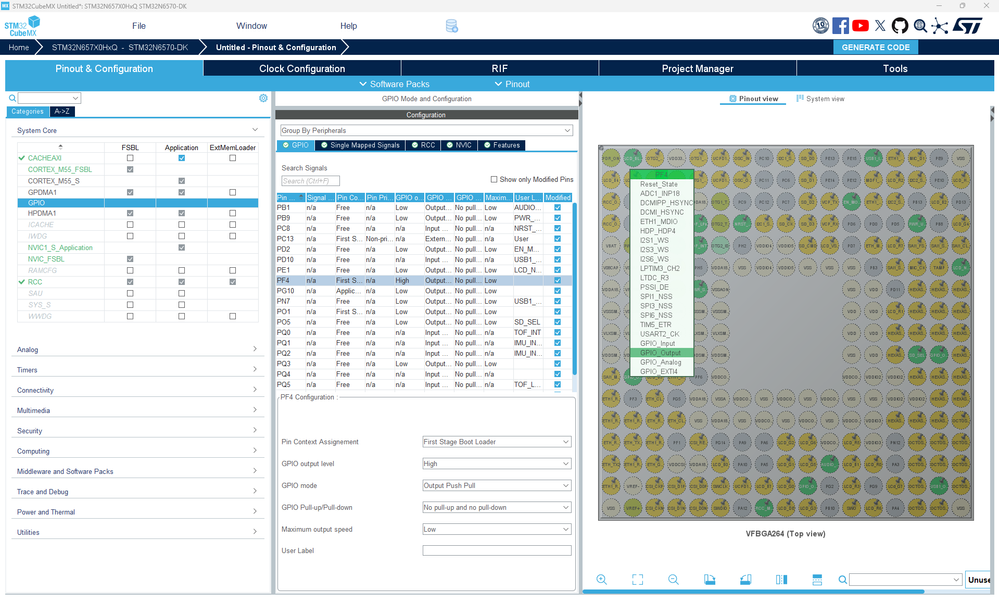Select the PF4 row in GPIO table
999x598 pixels.
[x=424, y=280]
